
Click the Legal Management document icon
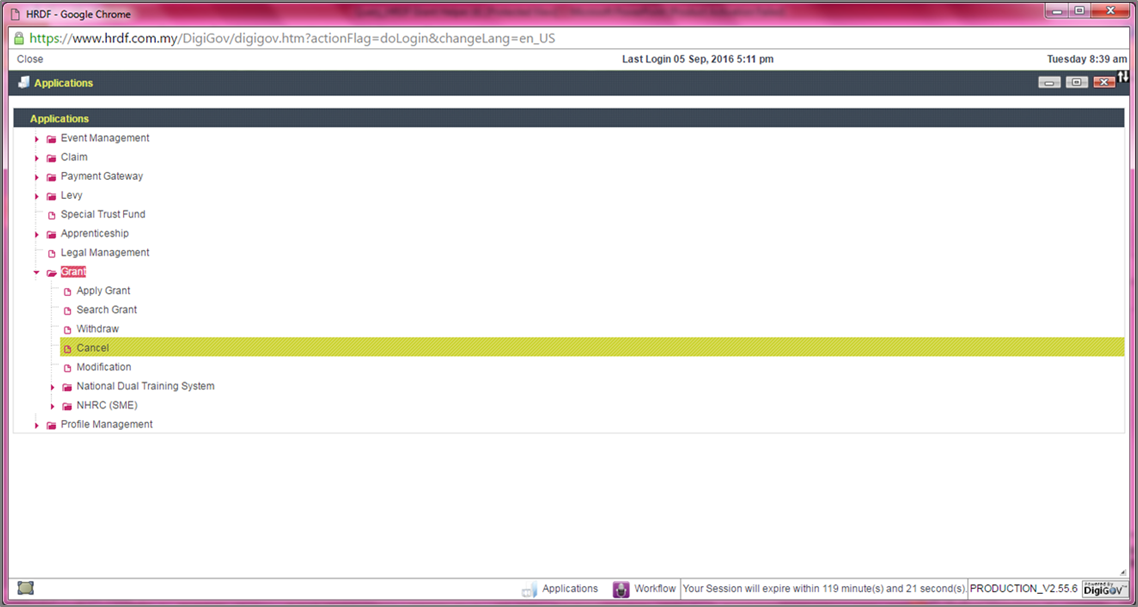click(52, 253)
